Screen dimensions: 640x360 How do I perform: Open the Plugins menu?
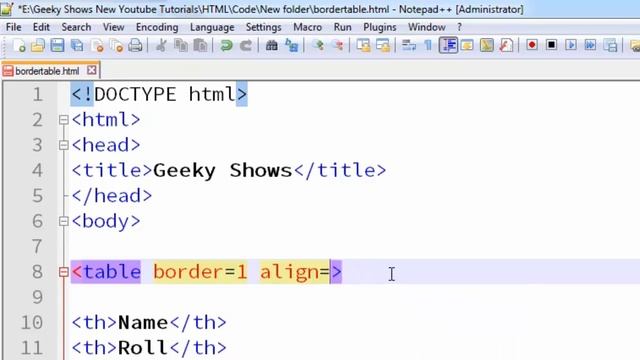pos(380,27)
